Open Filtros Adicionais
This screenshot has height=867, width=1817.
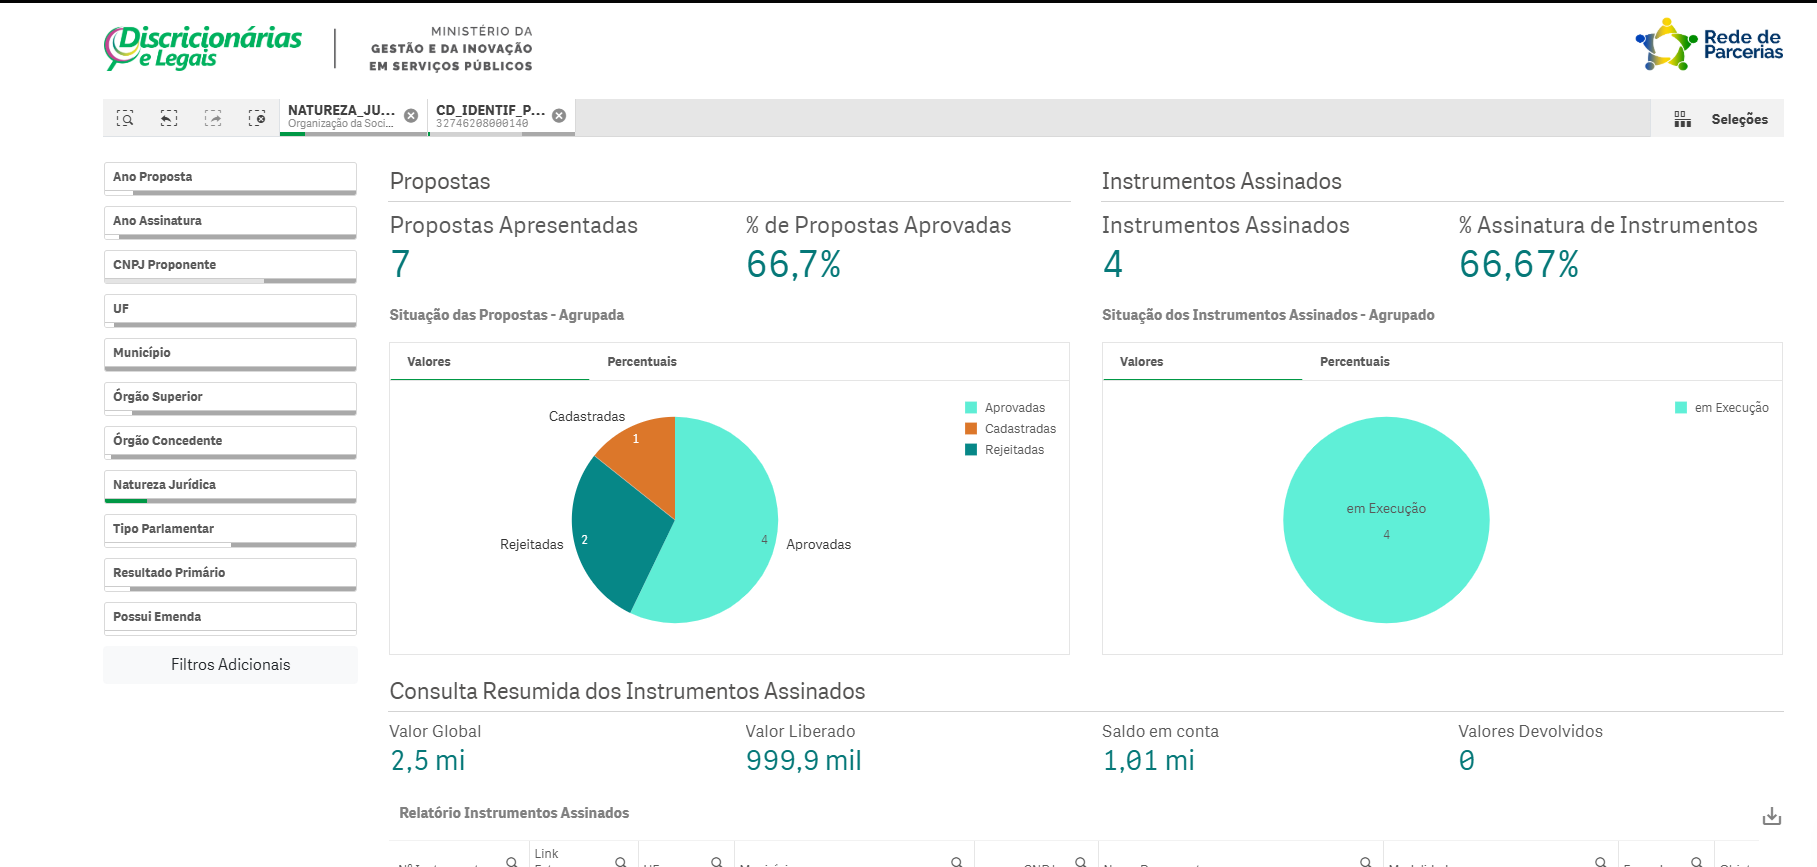pyautogui.click(x=230, y=665)
